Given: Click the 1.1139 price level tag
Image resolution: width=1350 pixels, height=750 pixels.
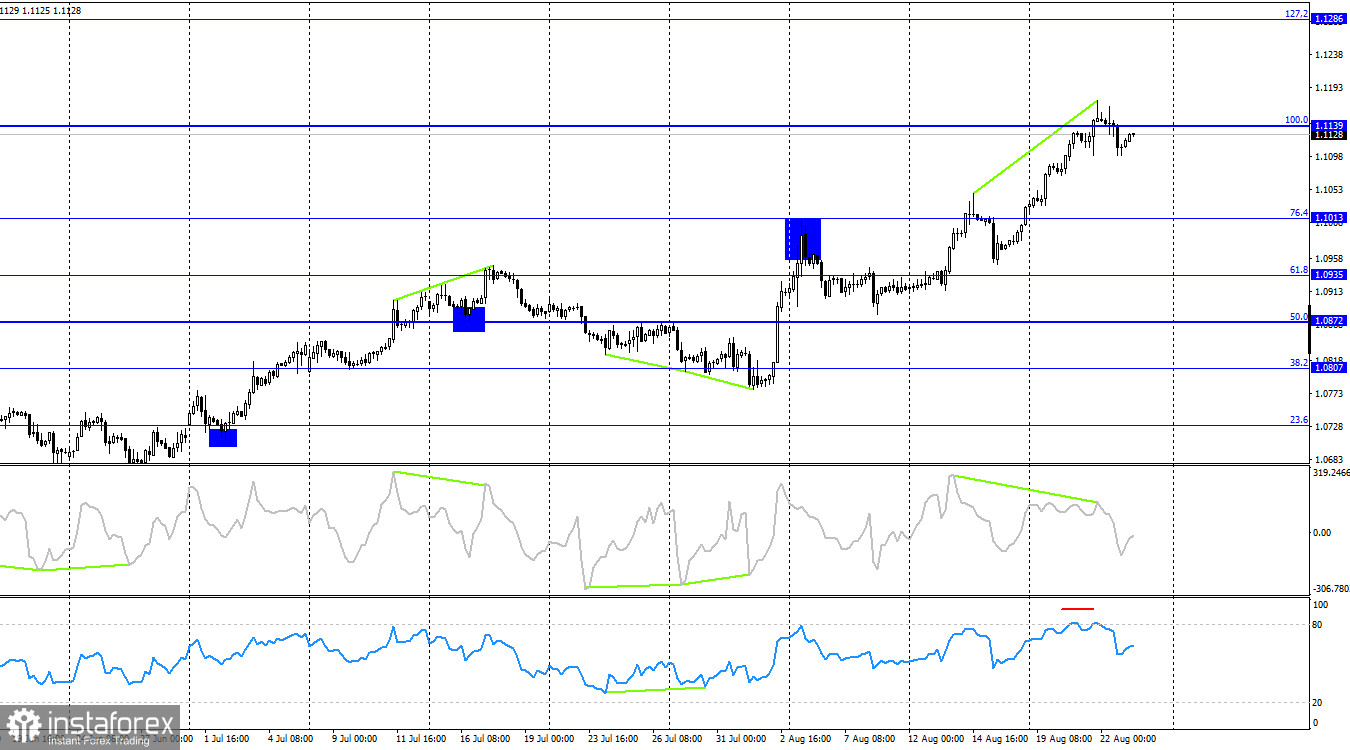Looking at the screenshot, I should click(x=1329, y=125).
